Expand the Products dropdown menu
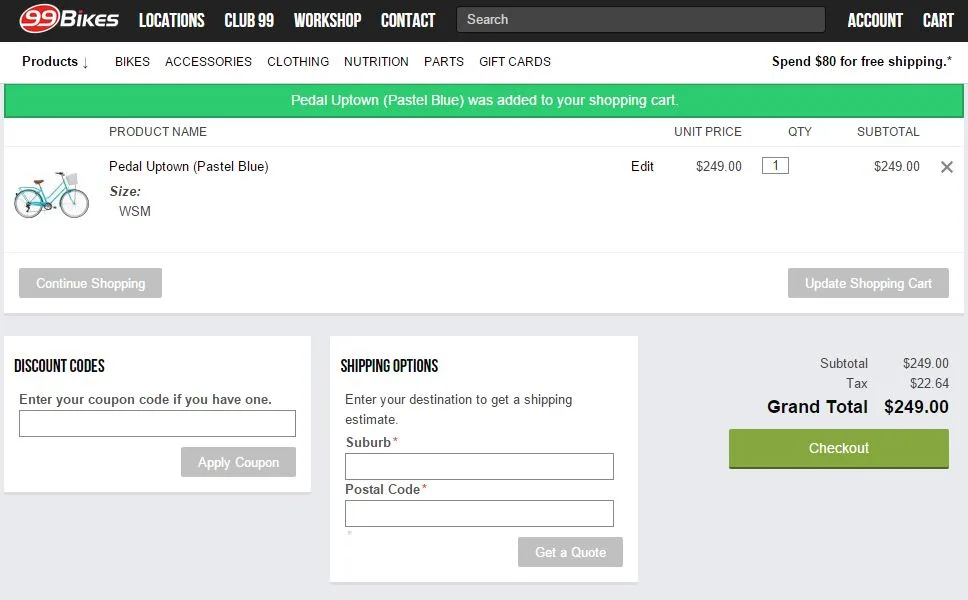The height and width of the screenshot is (600, 968). tap(56, 62)
